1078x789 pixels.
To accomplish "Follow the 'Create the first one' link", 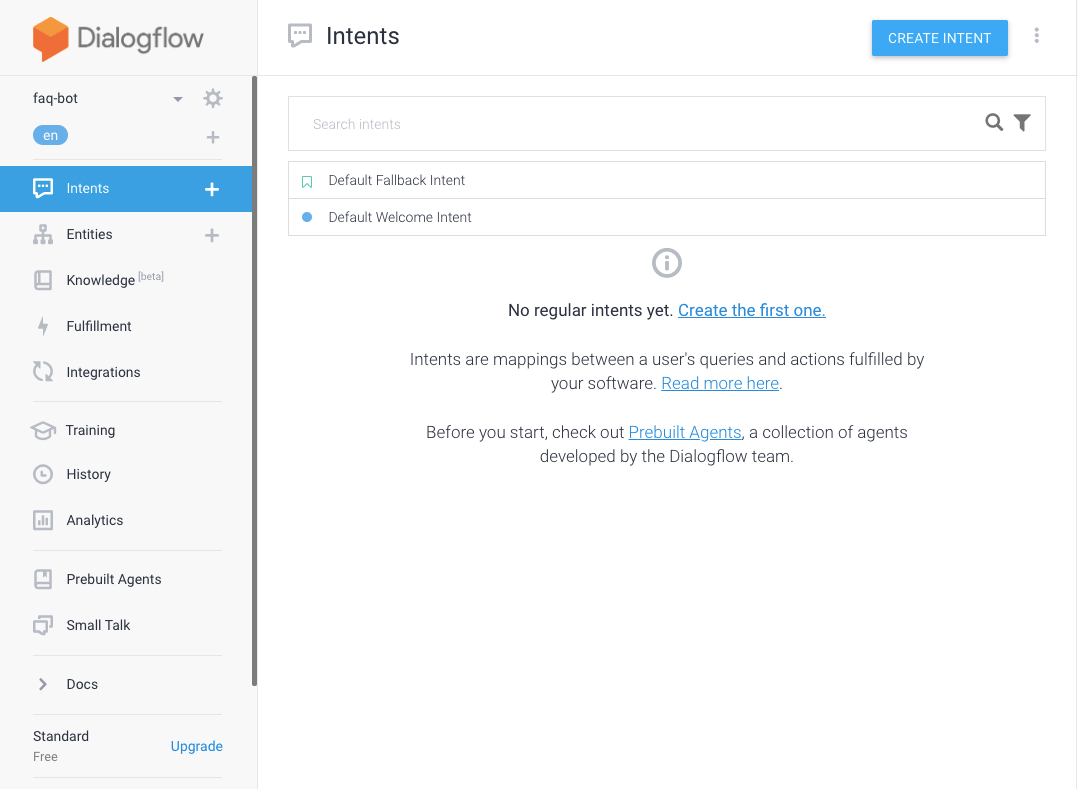I will (751, 310).
